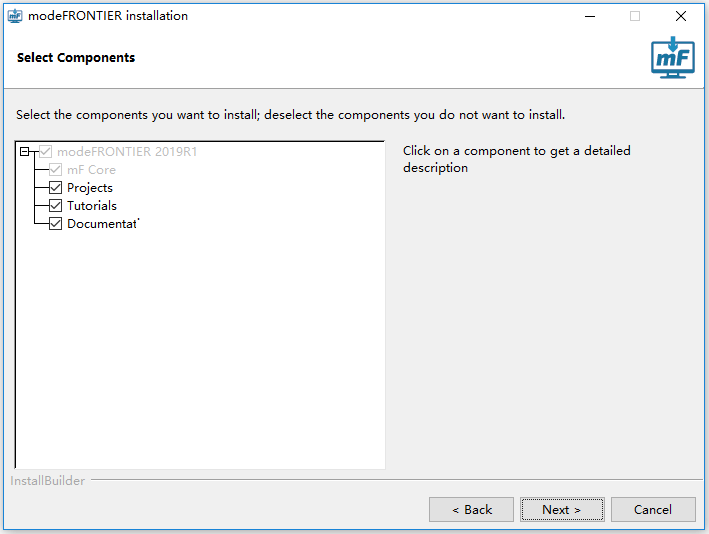709x534 pixels.
Task: Select the modeFRONTIER 2019R1 root label
Action: (x=127, y=151)
